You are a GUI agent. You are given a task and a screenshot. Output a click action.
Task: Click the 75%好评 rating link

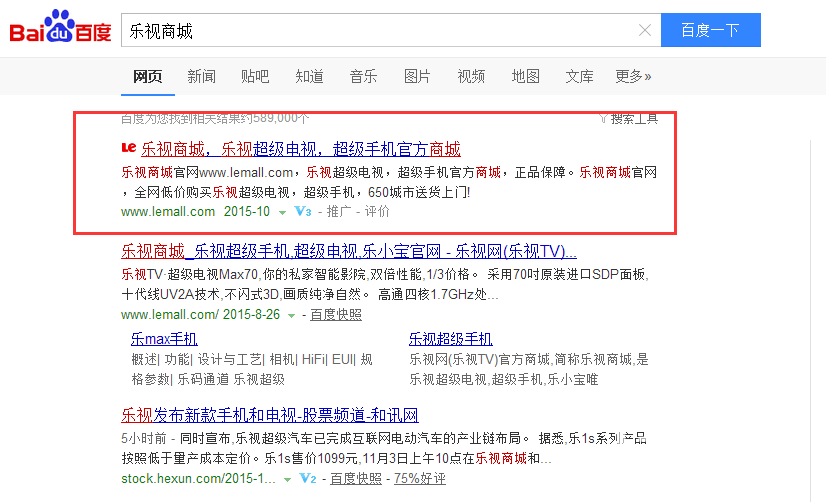tap(421, 479)
